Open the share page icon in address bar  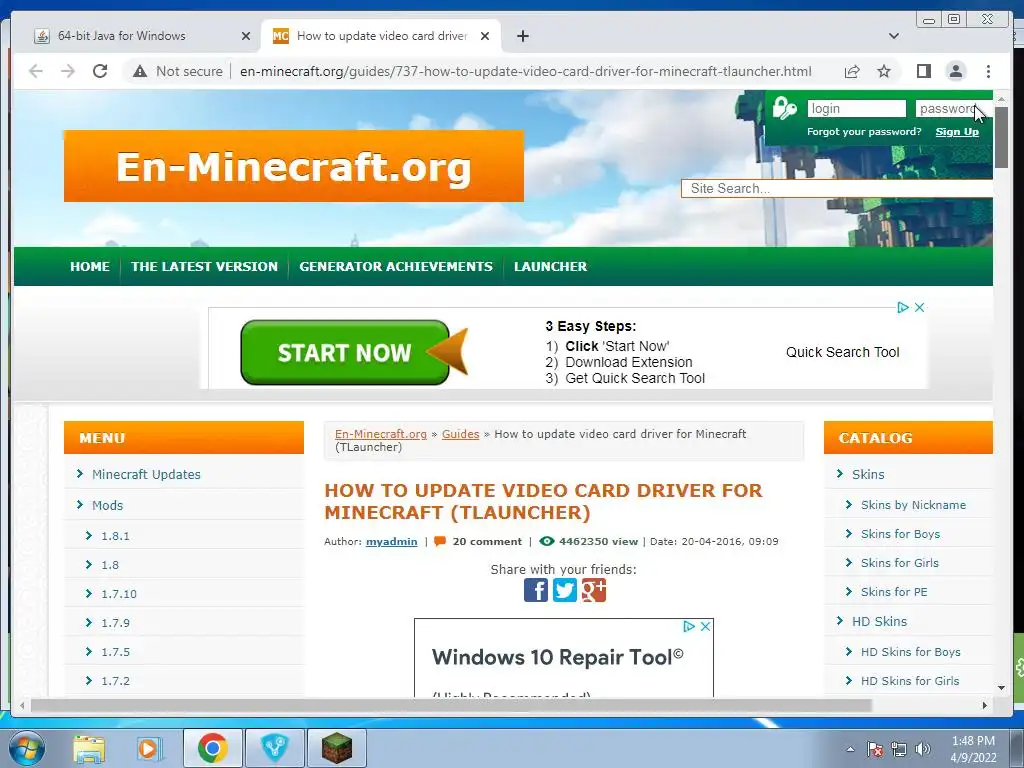(x=852, y=71)
